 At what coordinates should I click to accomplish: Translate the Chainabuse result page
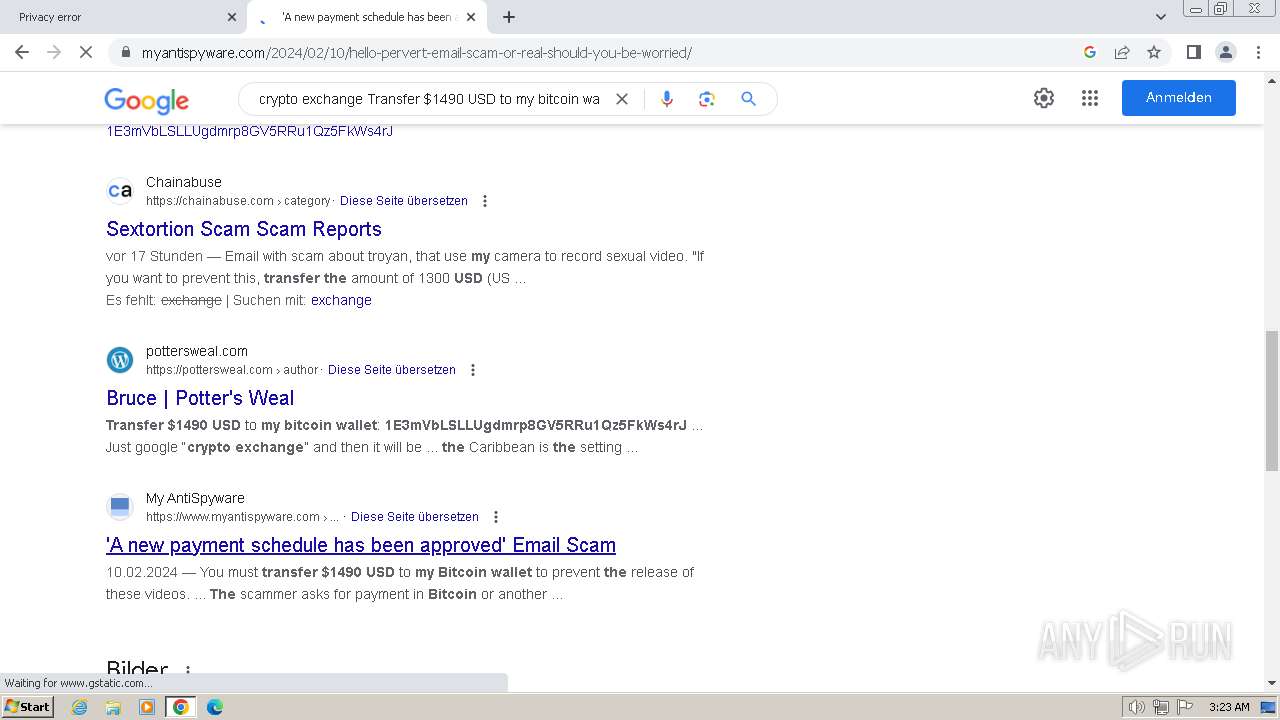404,201
